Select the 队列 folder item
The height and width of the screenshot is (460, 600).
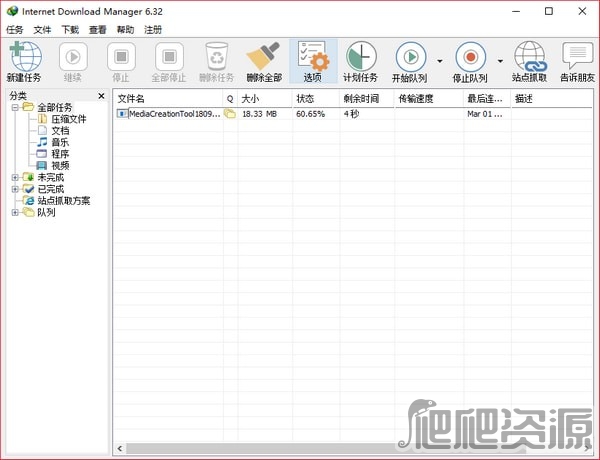(46, 212)
